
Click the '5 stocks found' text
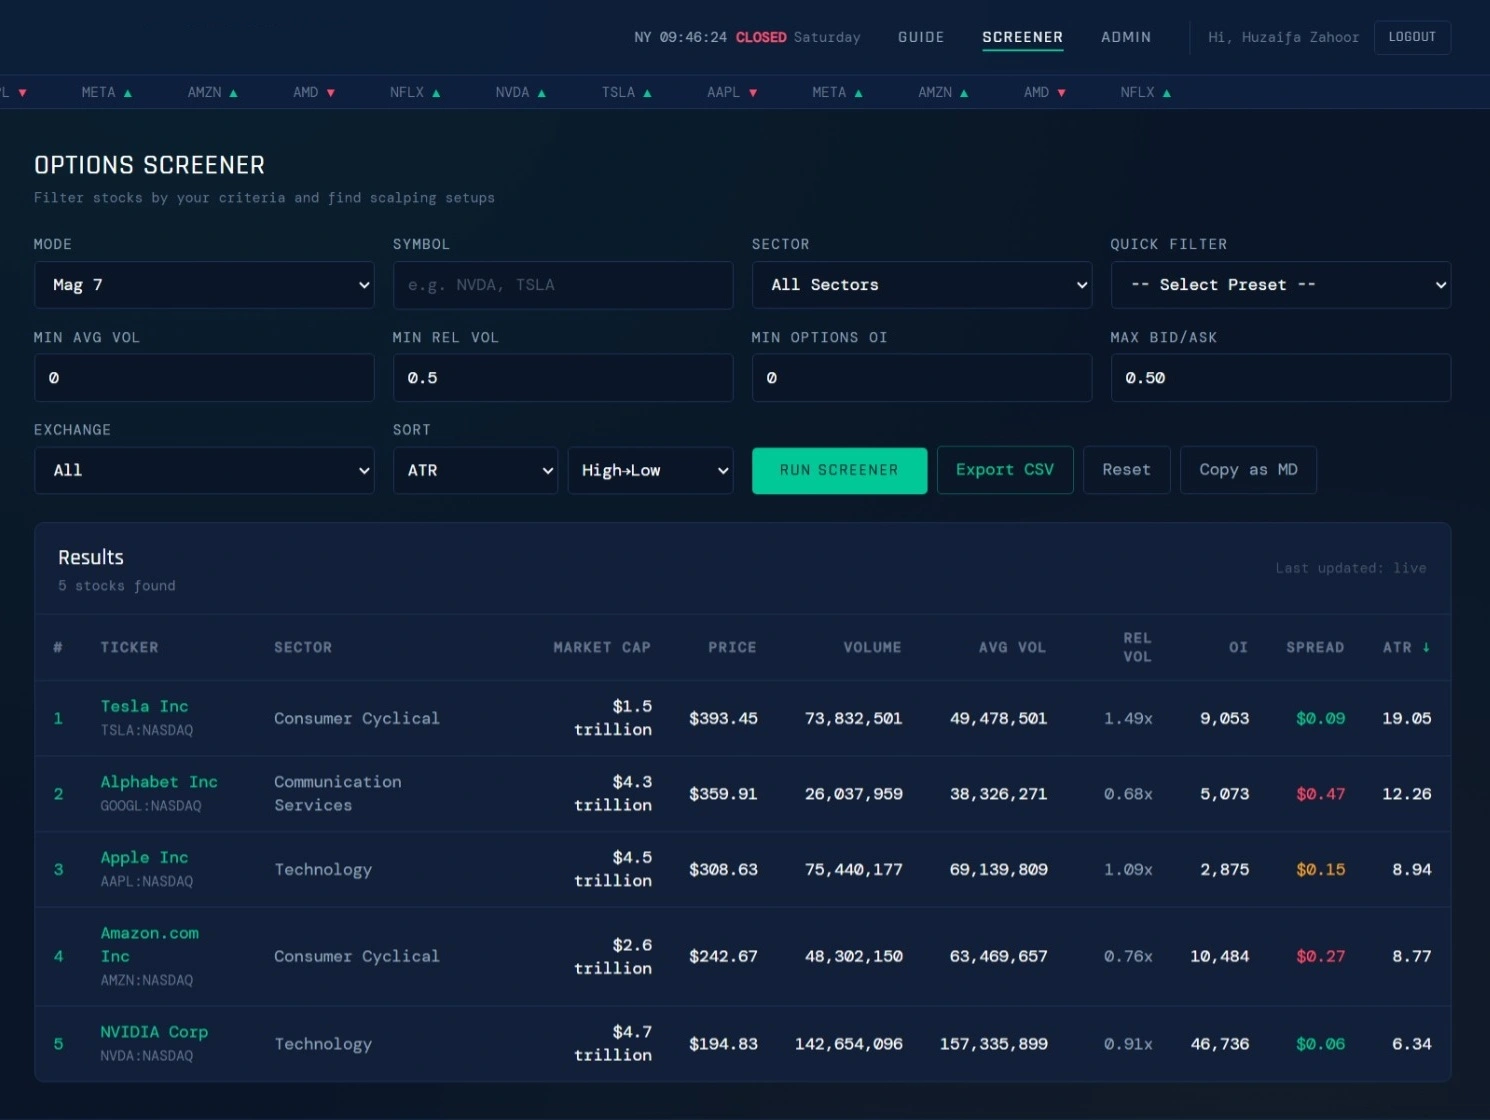tap(116, 586)
